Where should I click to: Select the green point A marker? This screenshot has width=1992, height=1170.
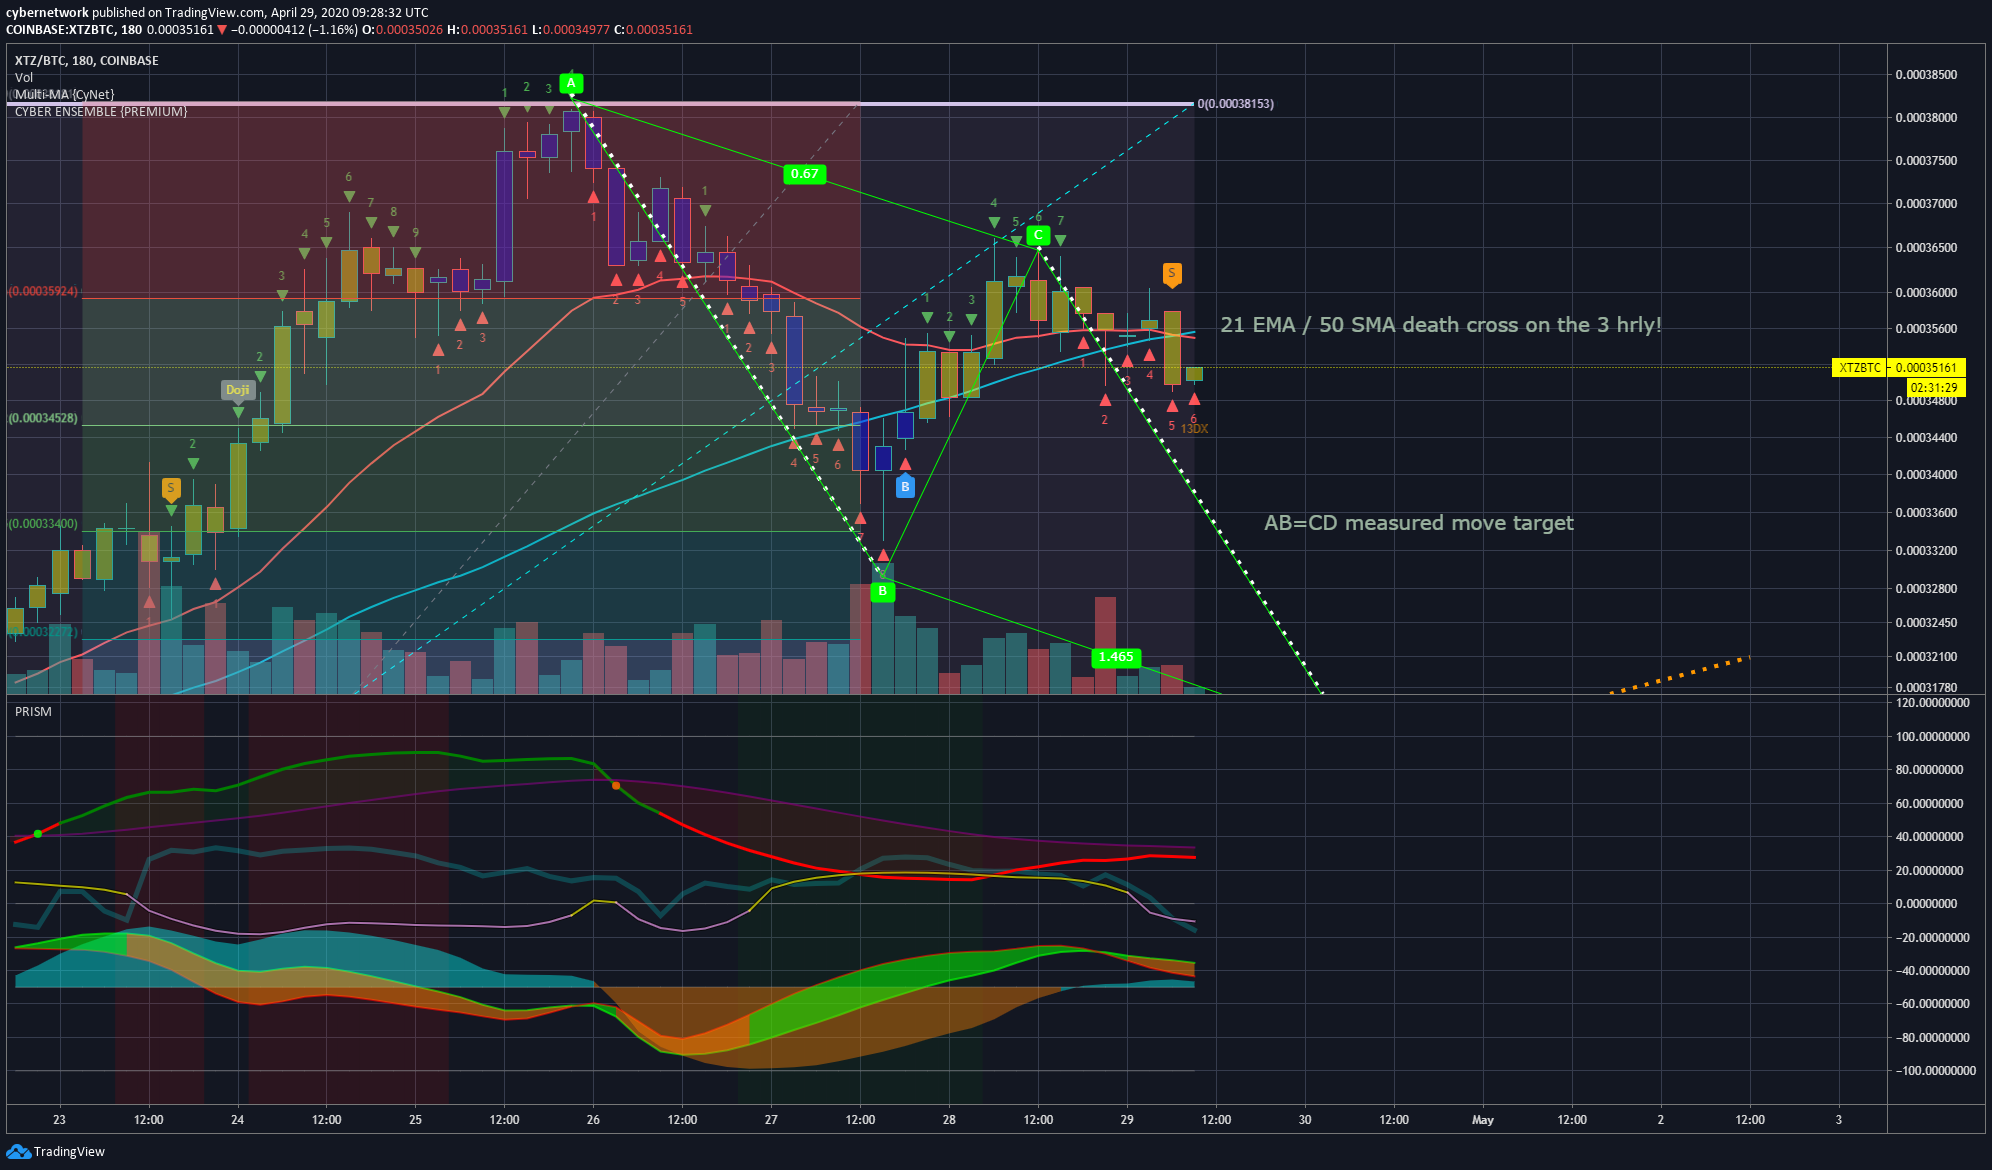[x=571, y=83]
